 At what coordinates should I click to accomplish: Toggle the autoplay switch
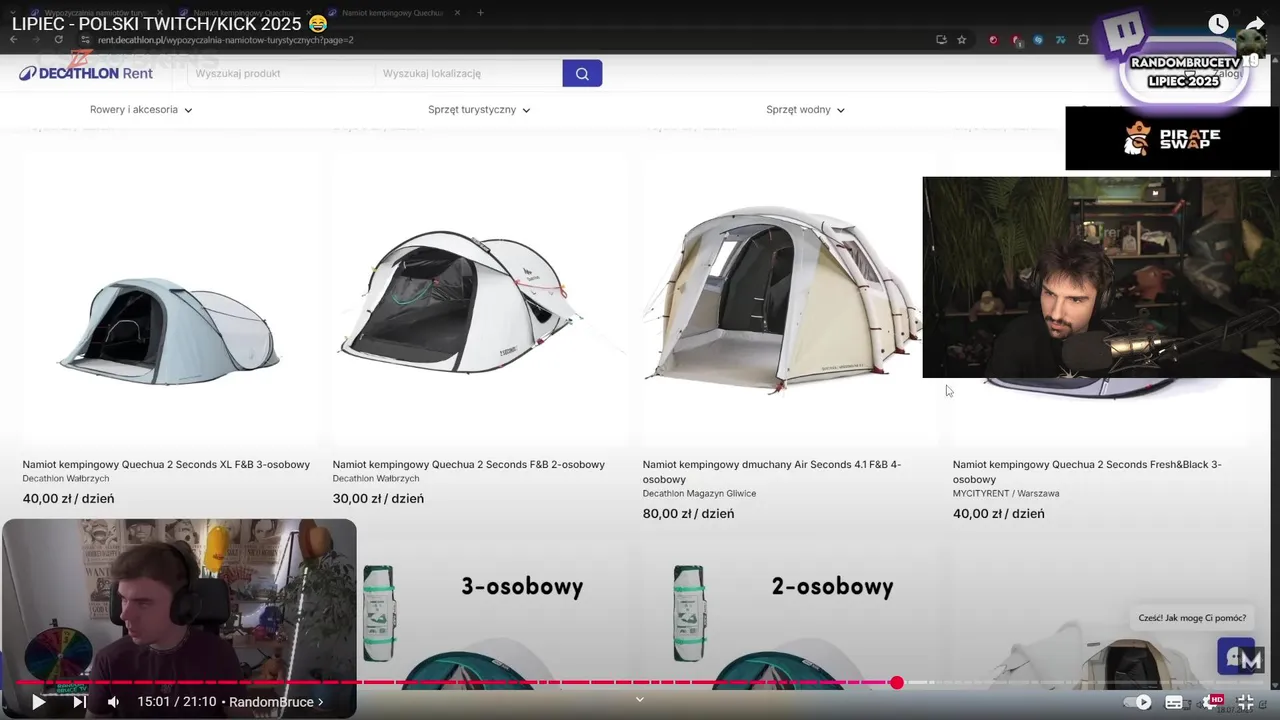(1140, 702)
